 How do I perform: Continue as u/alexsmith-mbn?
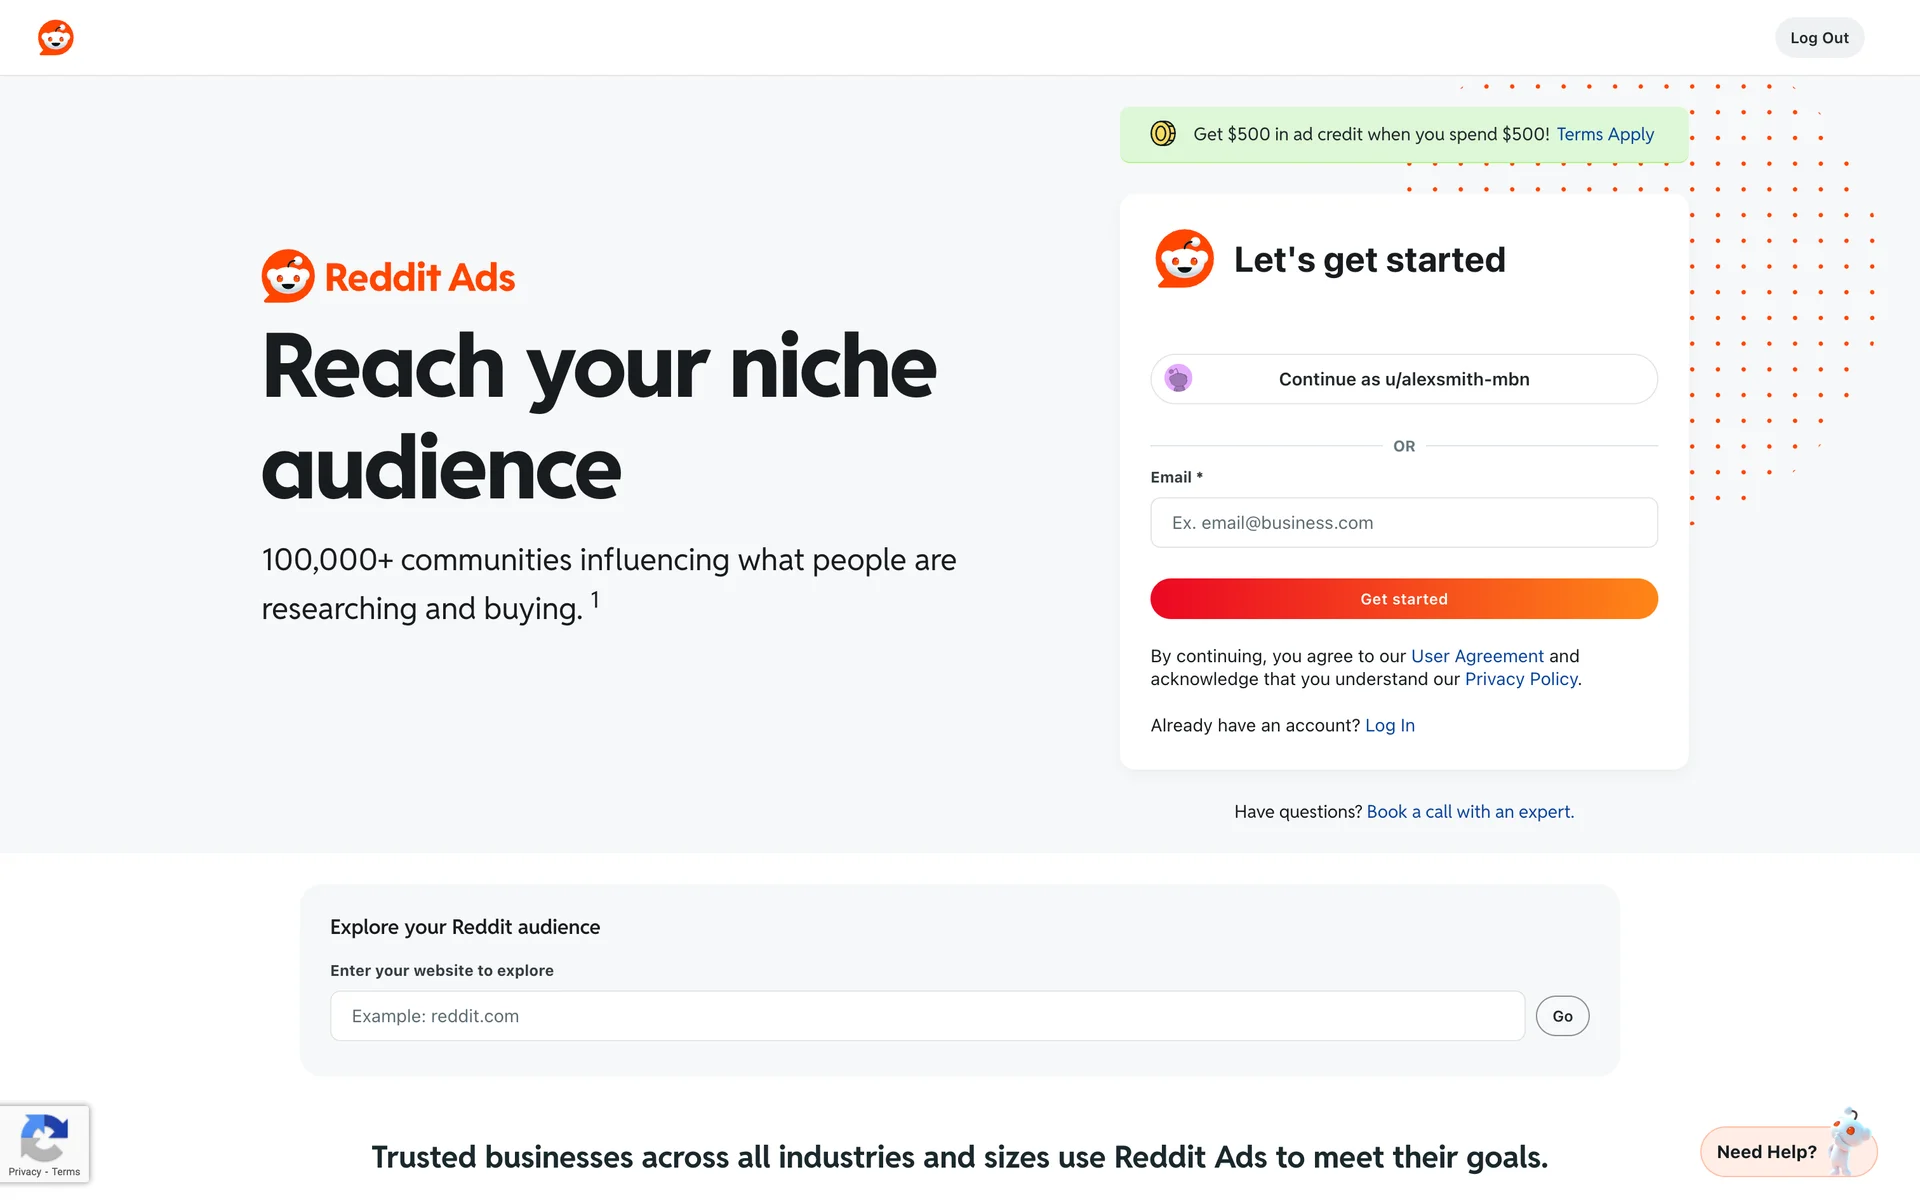coord(1403,379)
